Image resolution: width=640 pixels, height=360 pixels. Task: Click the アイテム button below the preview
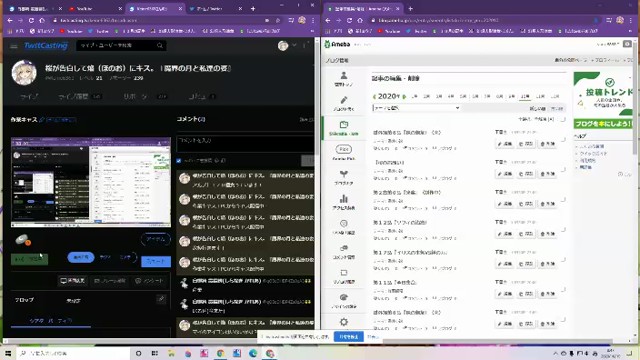[x=156, y=239]
